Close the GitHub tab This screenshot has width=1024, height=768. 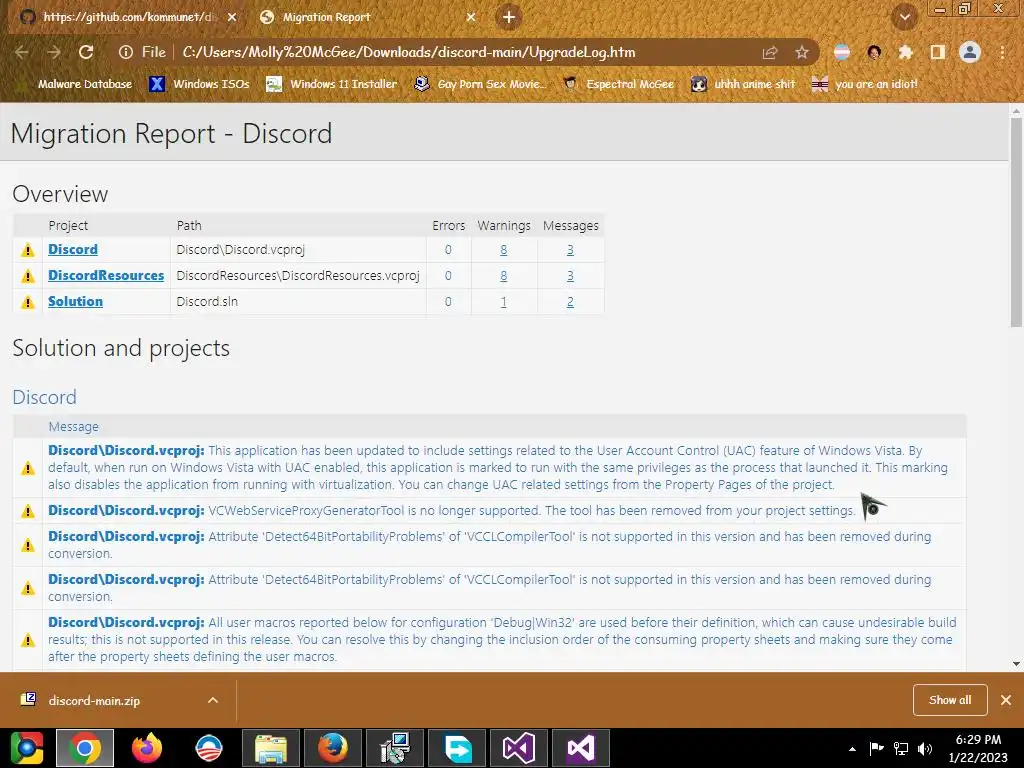(232, 18)
